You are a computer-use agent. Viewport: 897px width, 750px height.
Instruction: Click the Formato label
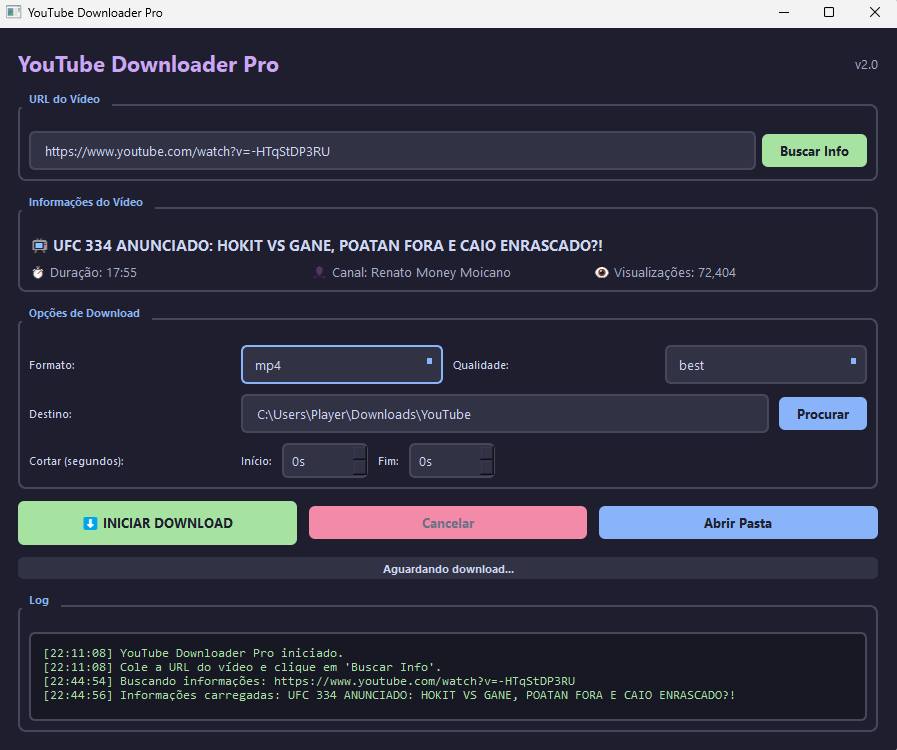coord(52,365)
